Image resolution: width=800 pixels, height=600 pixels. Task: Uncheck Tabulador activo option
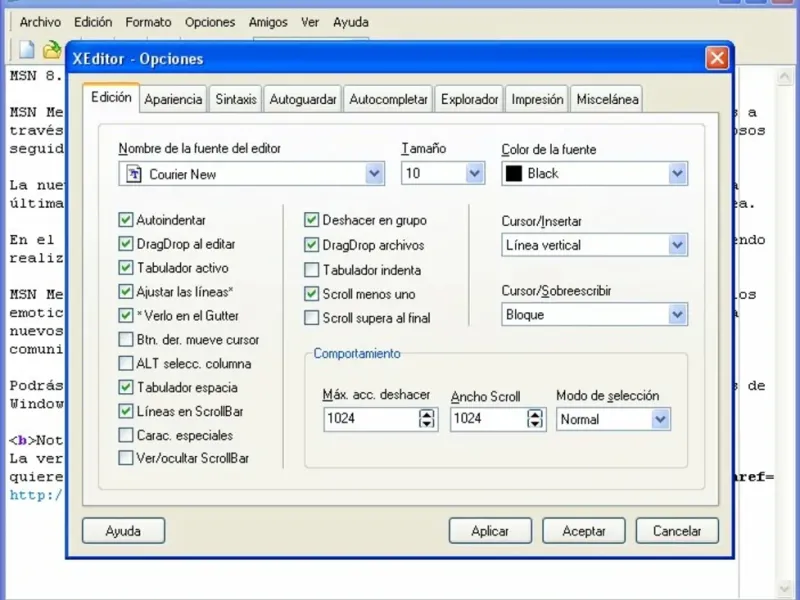pos(126,268)
